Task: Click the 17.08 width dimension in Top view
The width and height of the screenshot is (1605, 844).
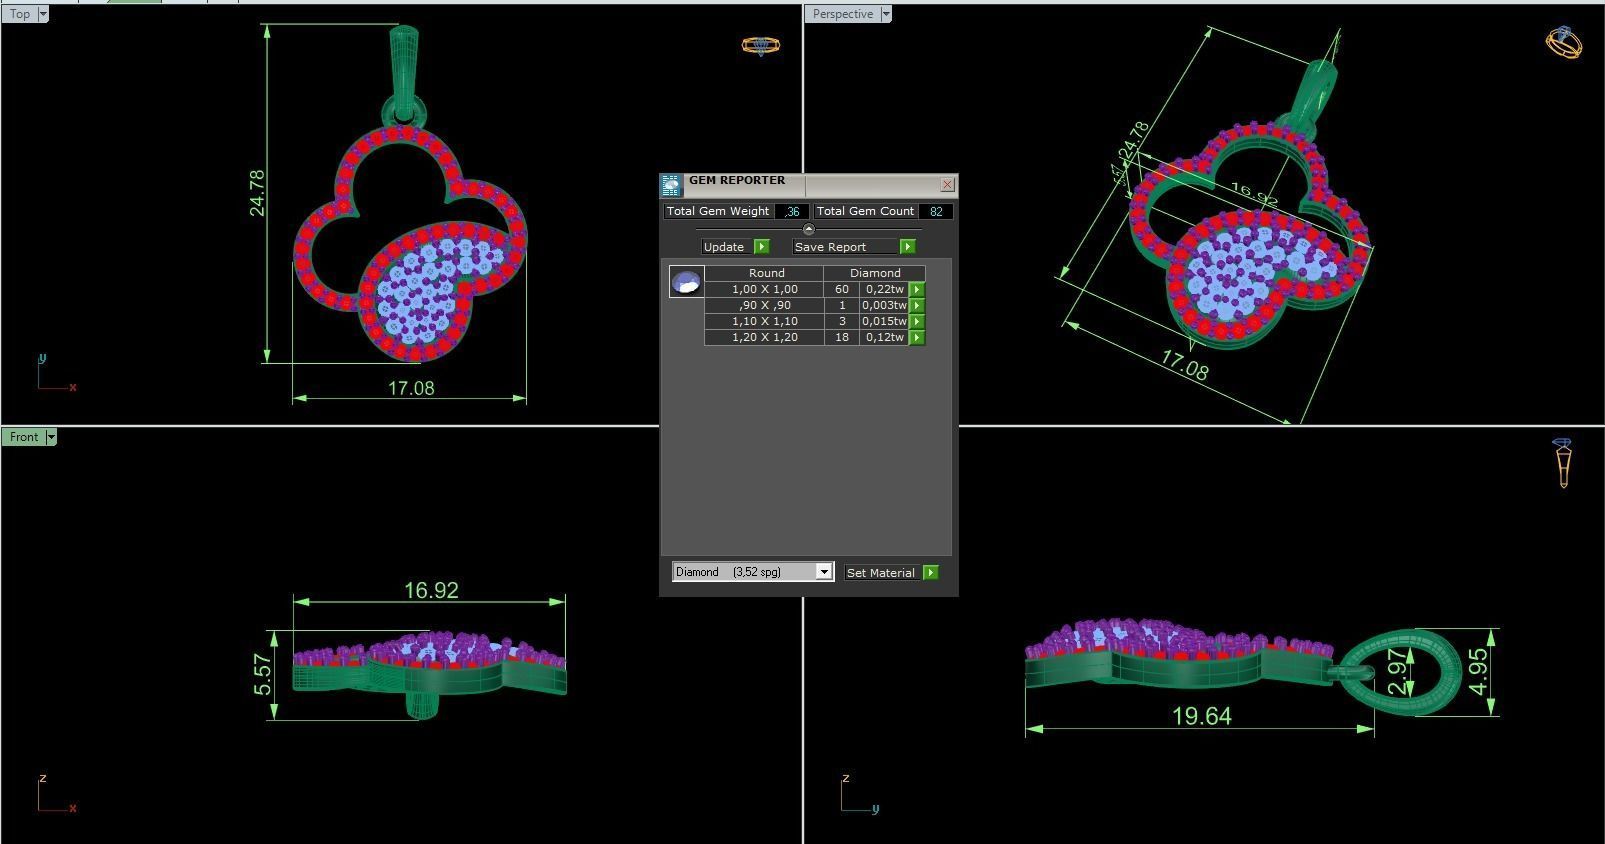Action: (411, 388)
